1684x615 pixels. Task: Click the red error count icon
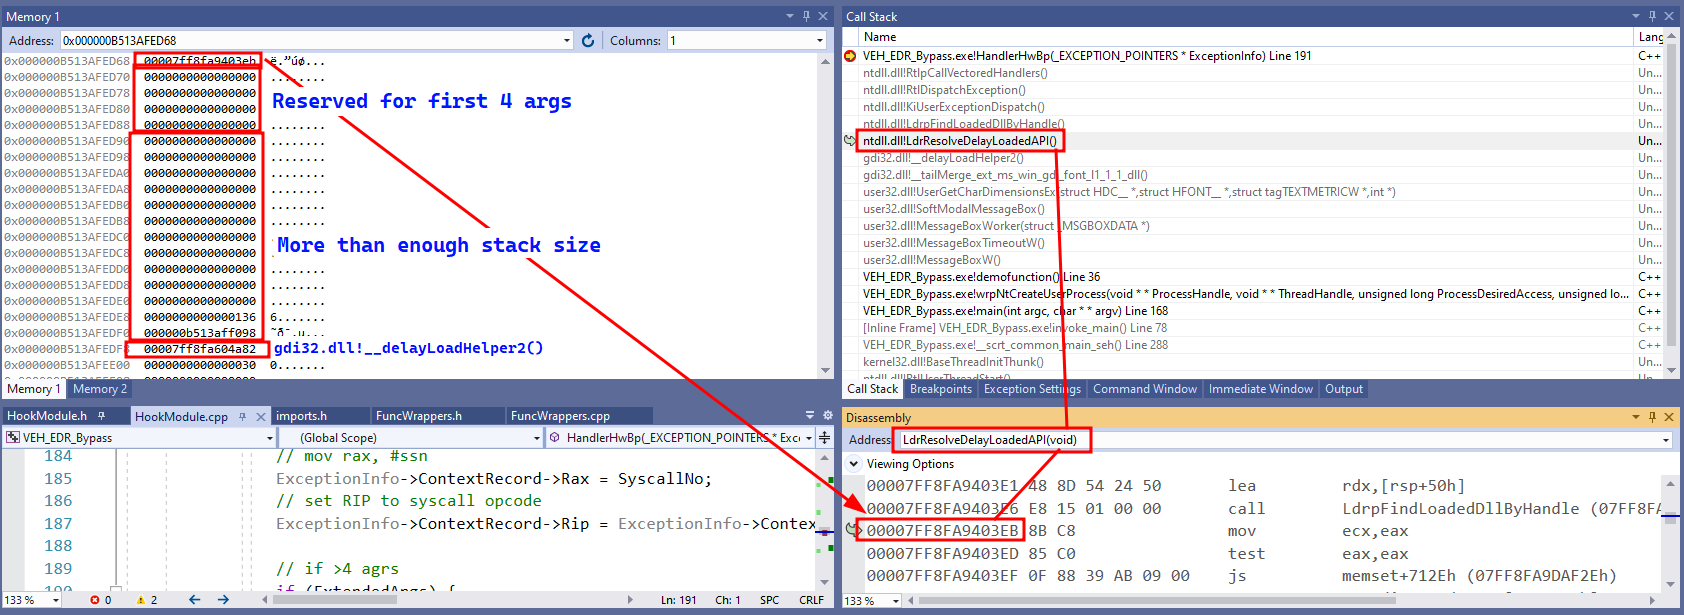click(95, 600)
